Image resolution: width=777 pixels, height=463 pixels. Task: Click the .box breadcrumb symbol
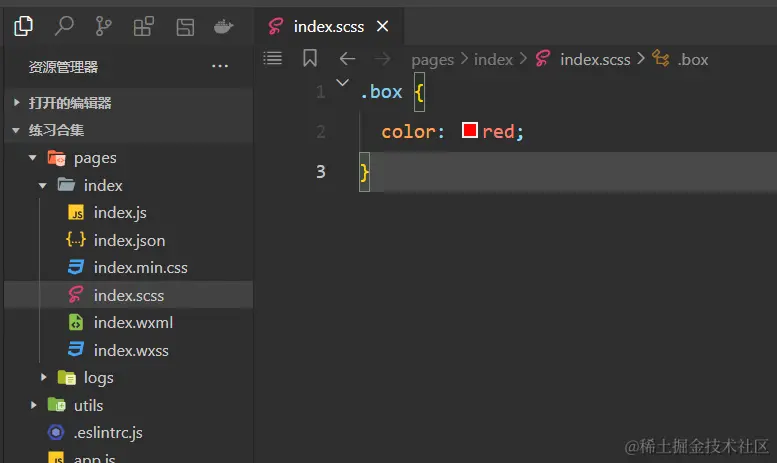point(692,59)
